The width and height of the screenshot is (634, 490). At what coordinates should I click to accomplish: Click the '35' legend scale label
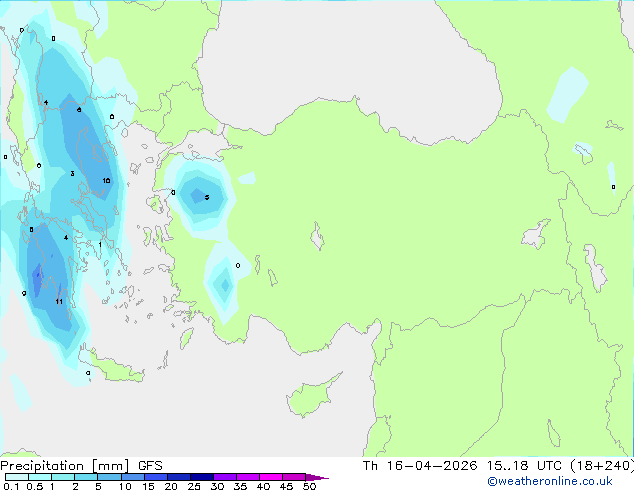coord(240,486)
